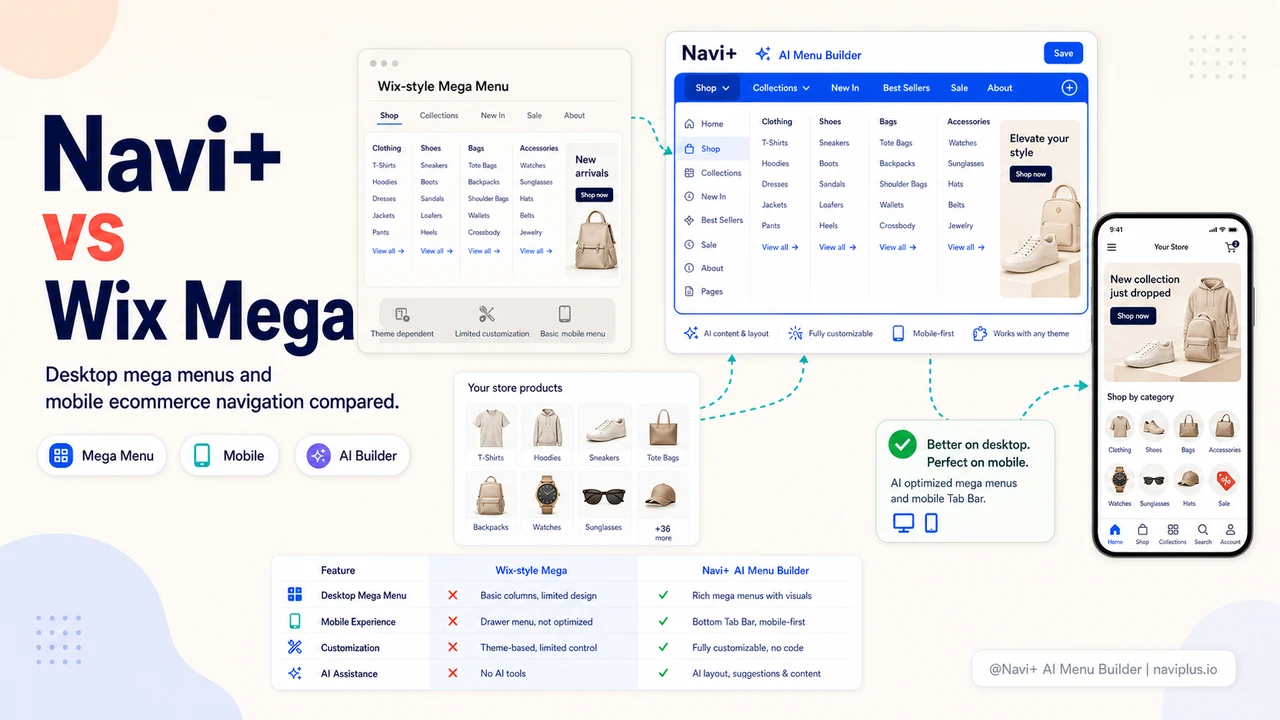Click the Mobile pill button
Image resolution: width=1280 pixels, height=720 pixels.
point(230,455)
